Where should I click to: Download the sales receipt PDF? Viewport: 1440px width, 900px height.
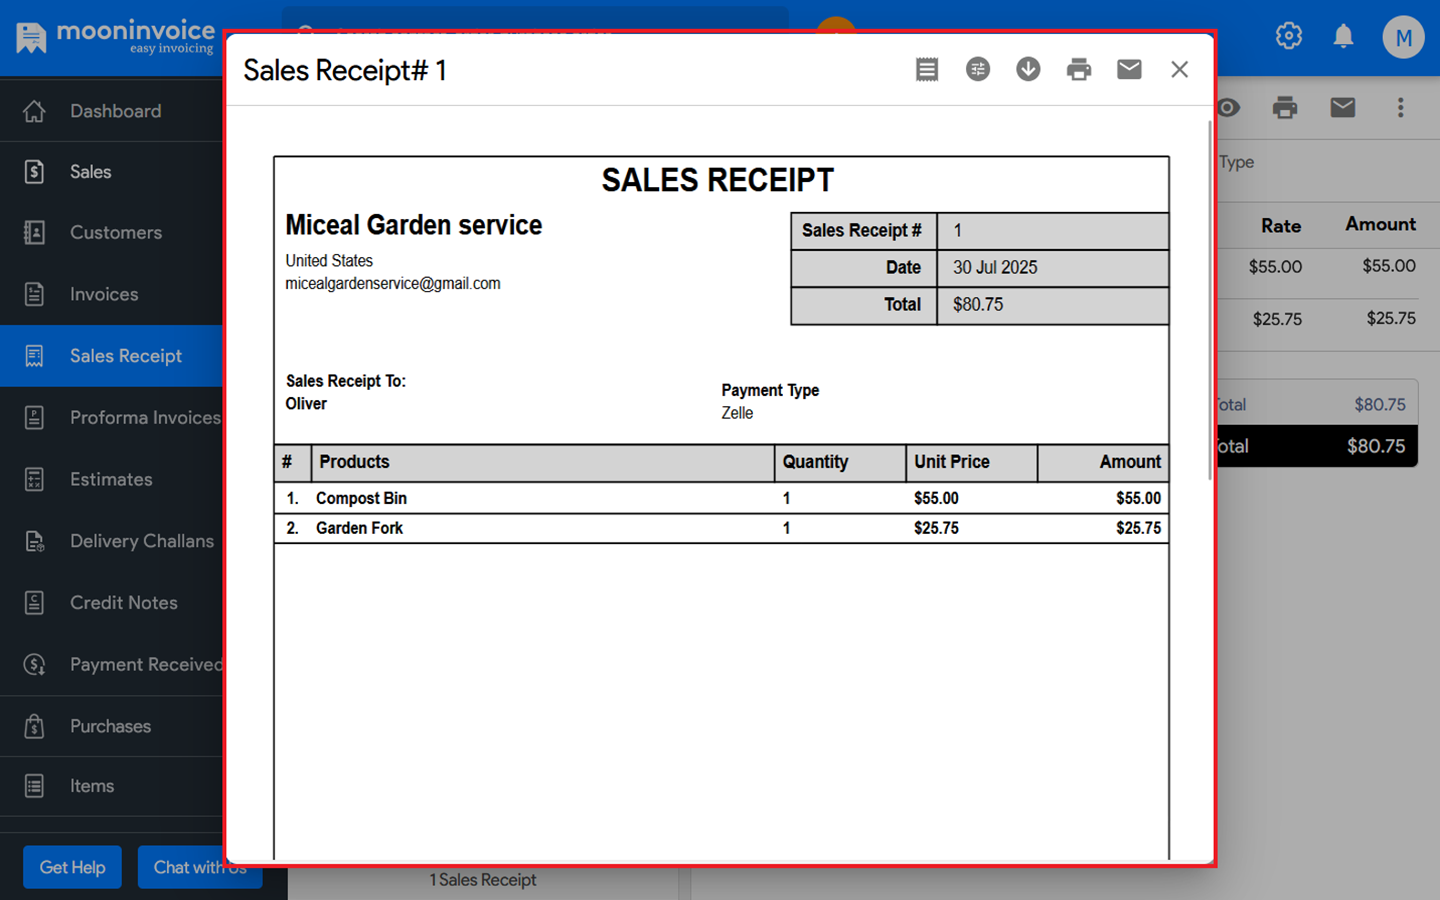tap(1028, 69)
